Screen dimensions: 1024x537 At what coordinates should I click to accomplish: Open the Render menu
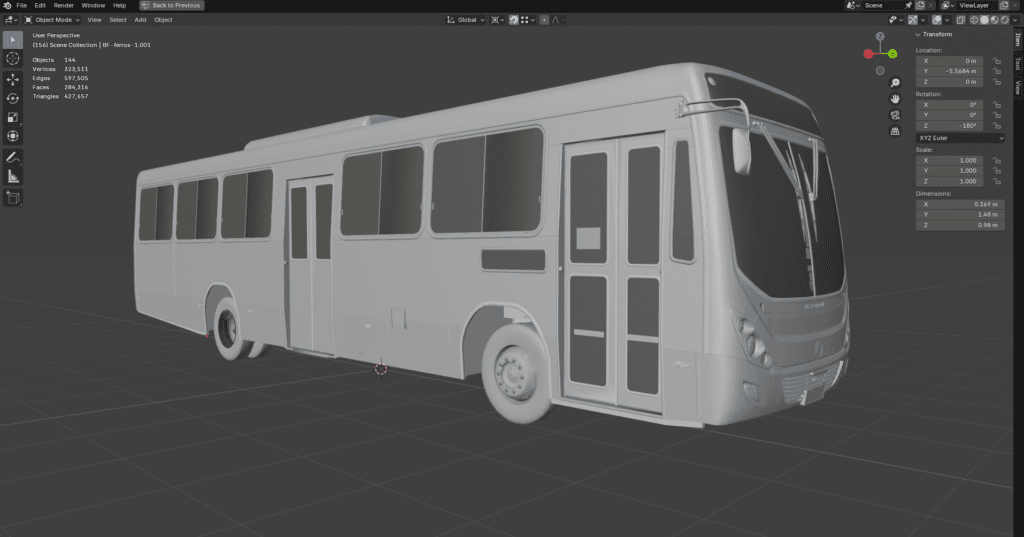pos(63,5)
